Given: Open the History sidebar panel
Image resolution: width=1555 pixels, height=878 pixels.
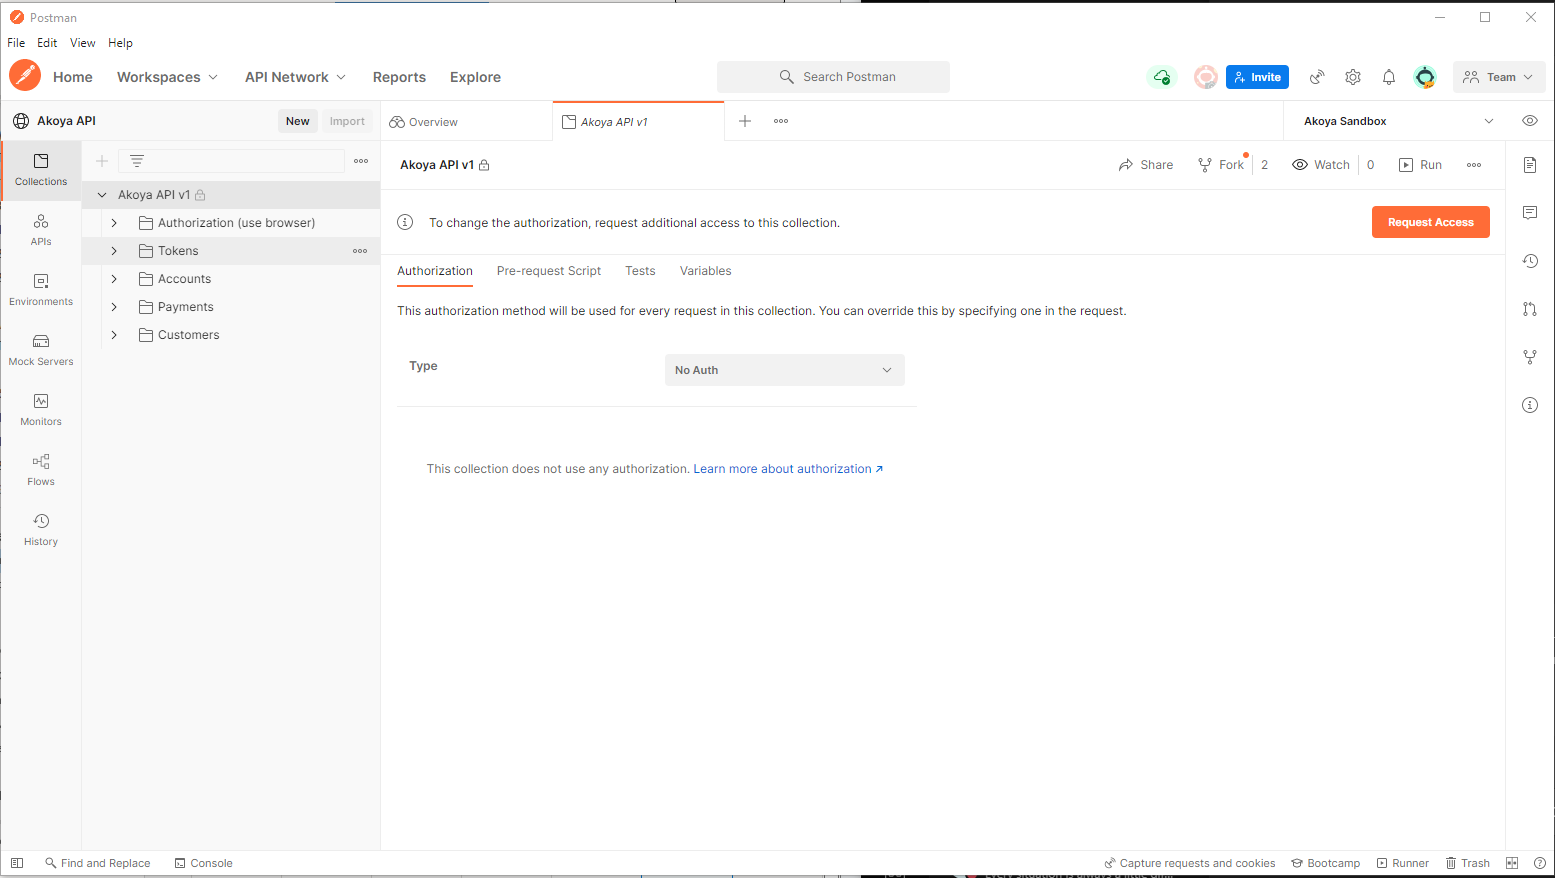Looking at the screenshot, I should (41, 530).
